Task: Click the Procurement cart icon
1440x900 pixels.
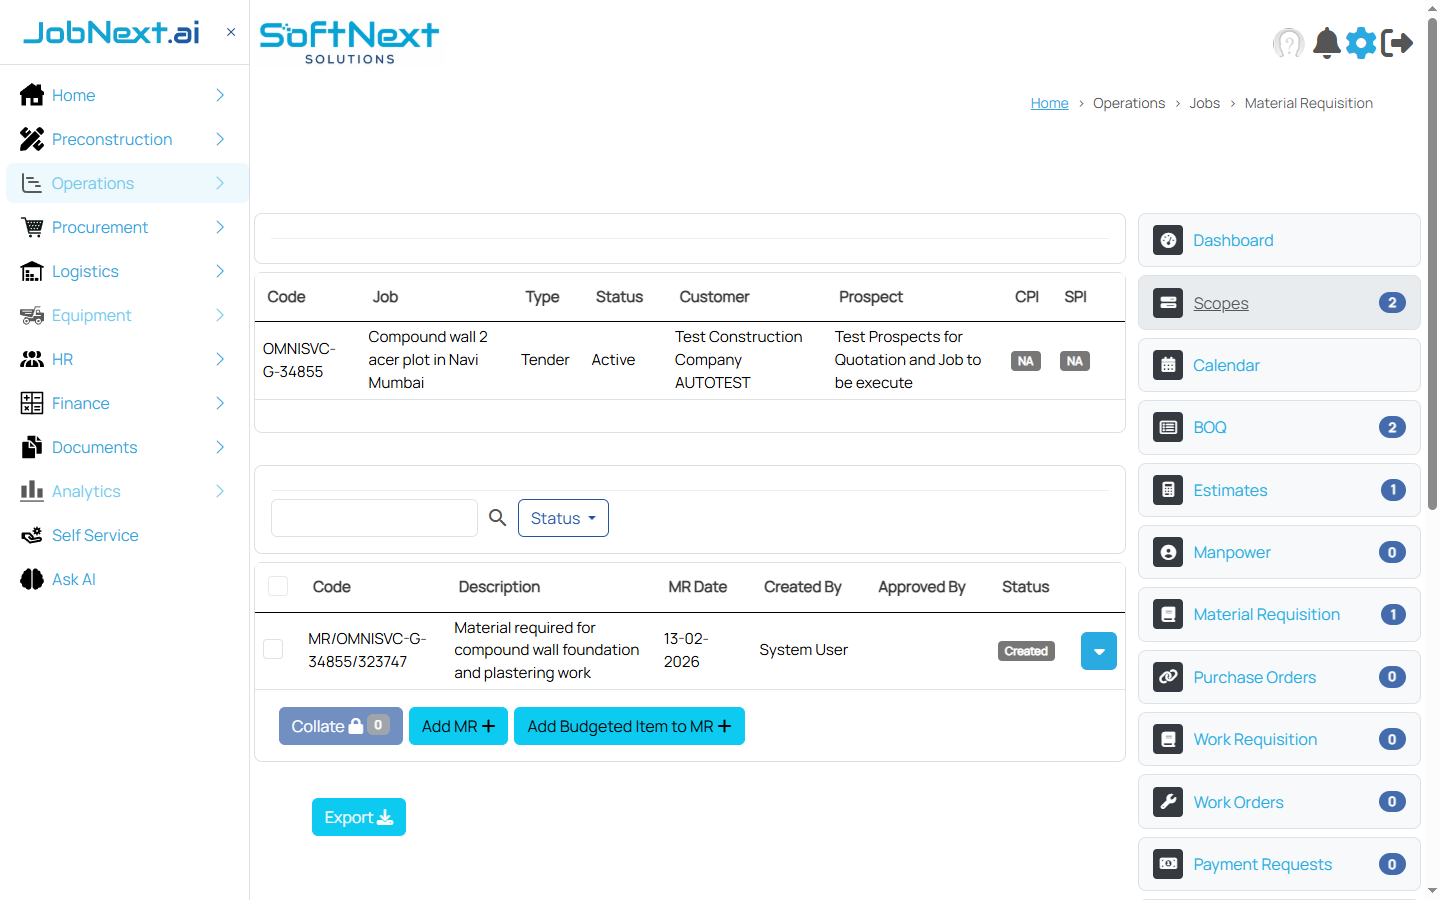Action: click(31, 227)
